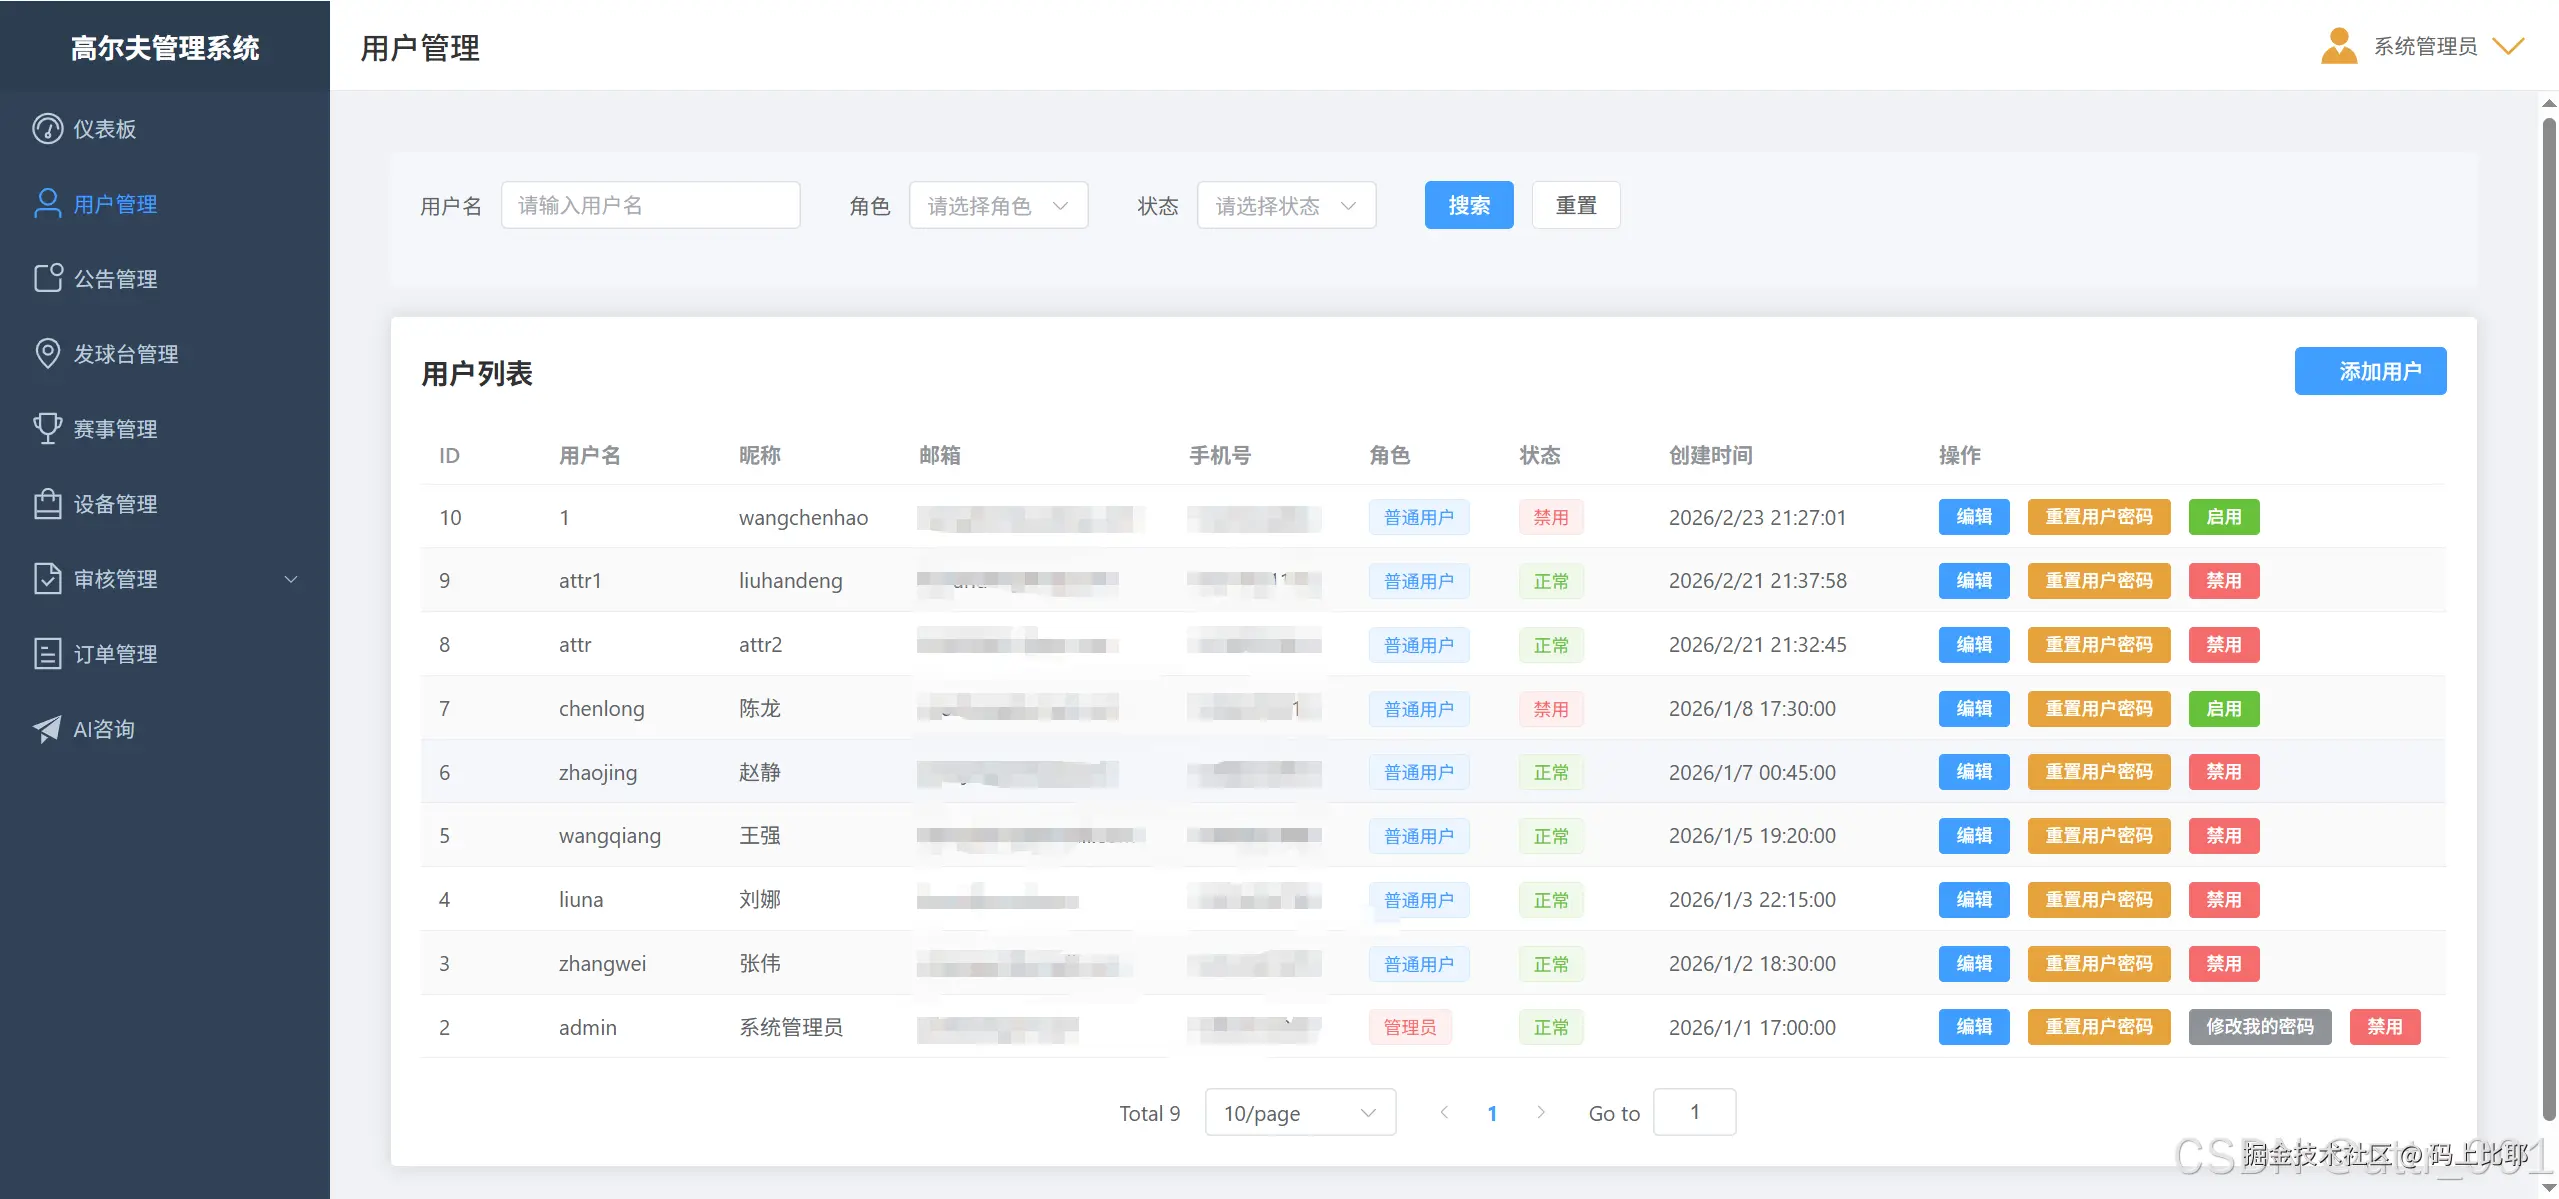Click 普通用户 tag in zhangwei row
The image size is (2559, 1199).
click(1419, 964)
